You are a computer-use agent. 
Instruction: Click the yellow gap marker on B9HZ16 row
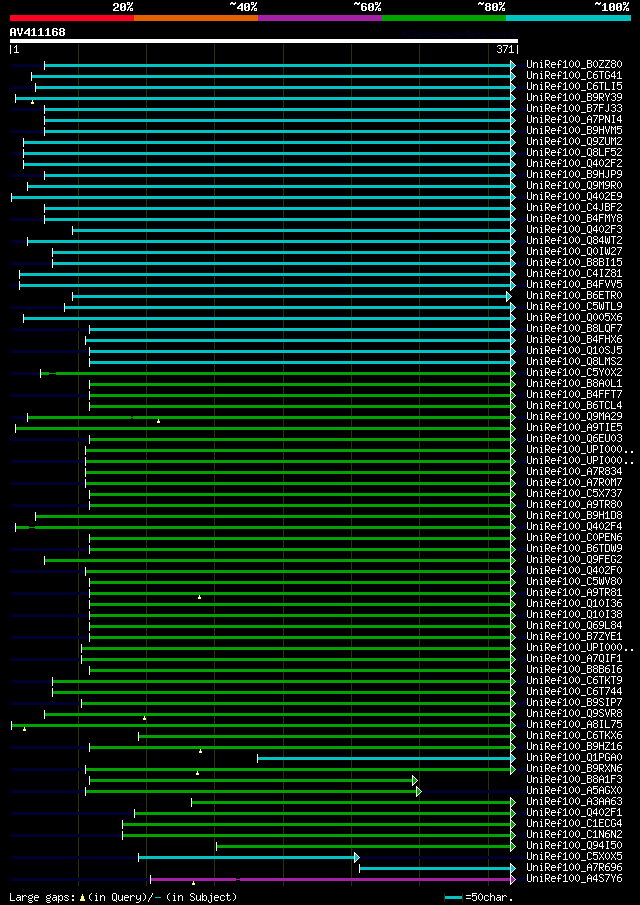click(x=200, y=751)
